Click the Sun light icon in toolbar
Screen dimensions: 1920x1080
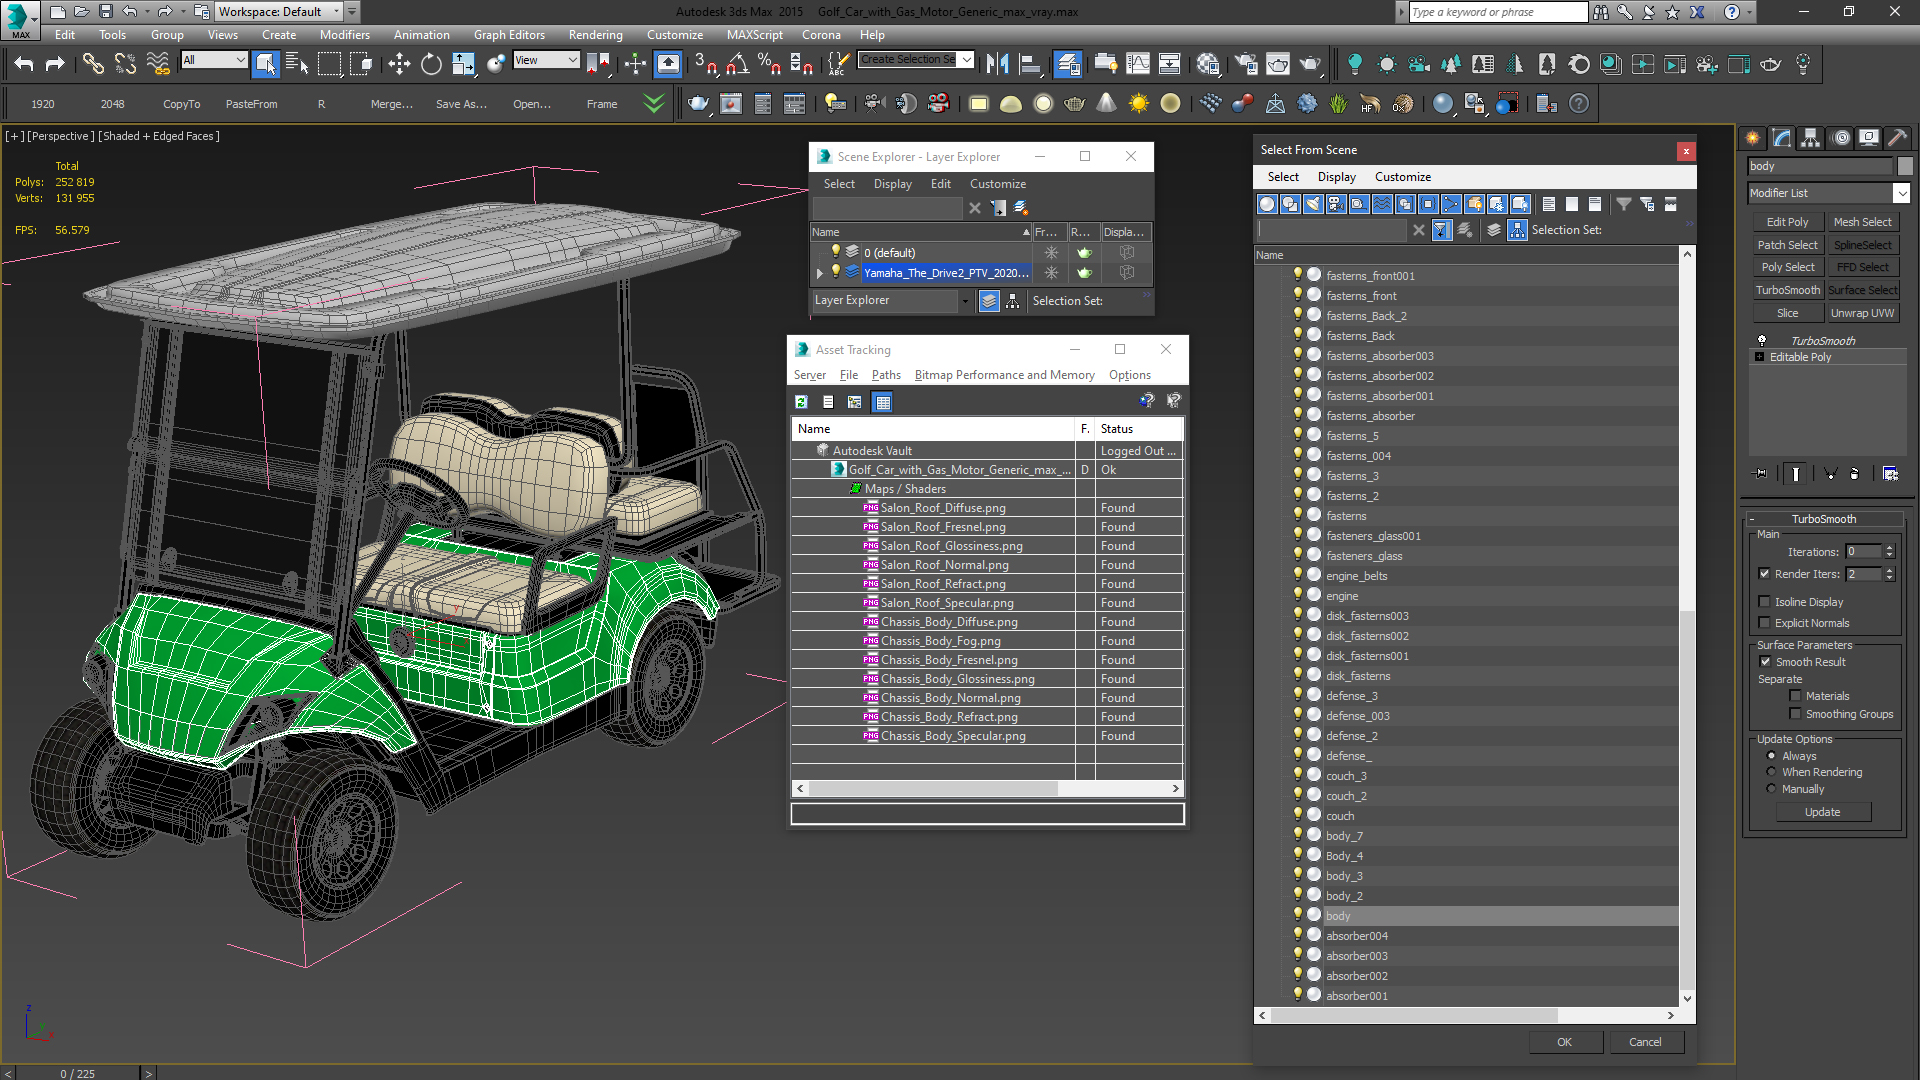tap(1139, 103)
